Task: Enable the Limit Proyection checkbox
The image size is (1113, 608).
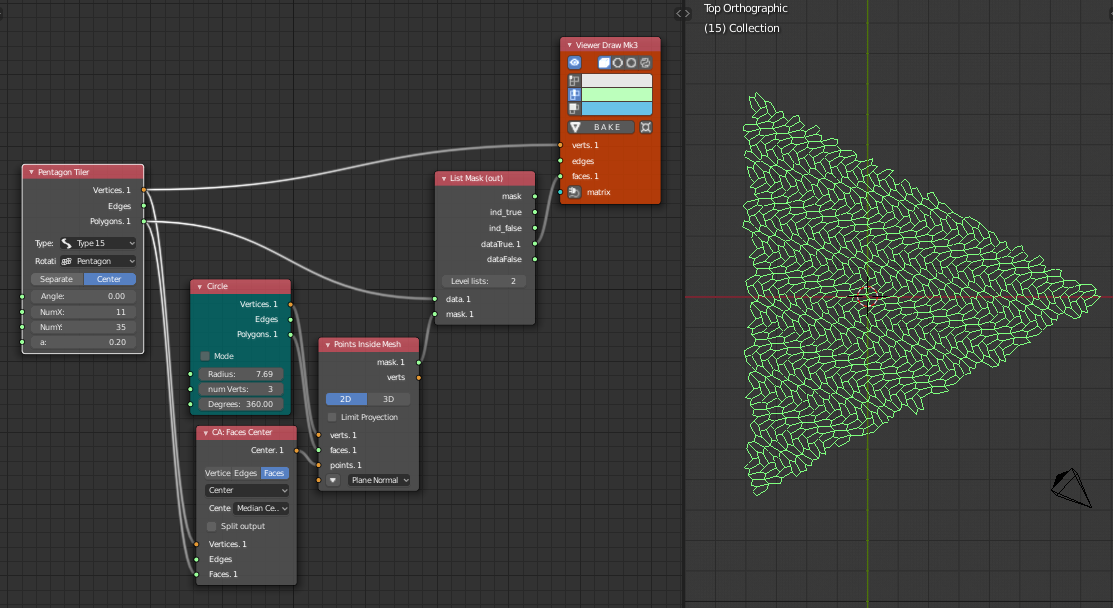Action: 332,417
